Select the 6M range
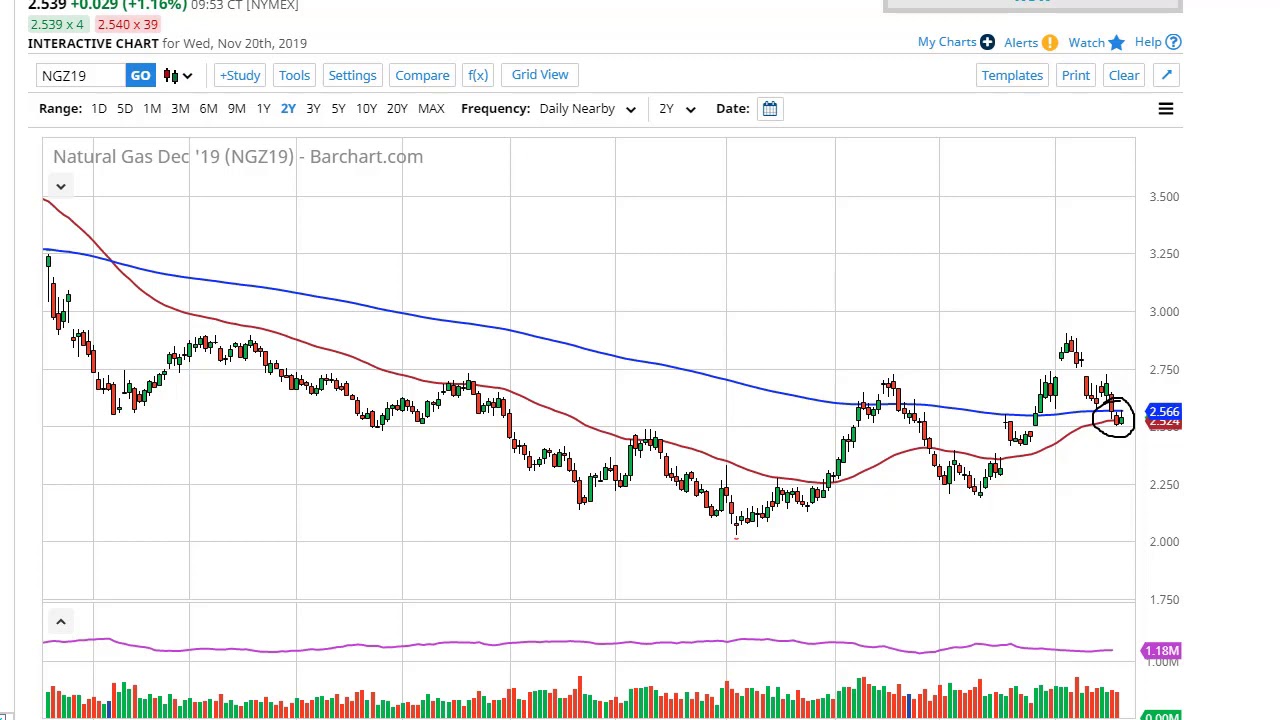The image size is (1280, 720). pos(208,108)
